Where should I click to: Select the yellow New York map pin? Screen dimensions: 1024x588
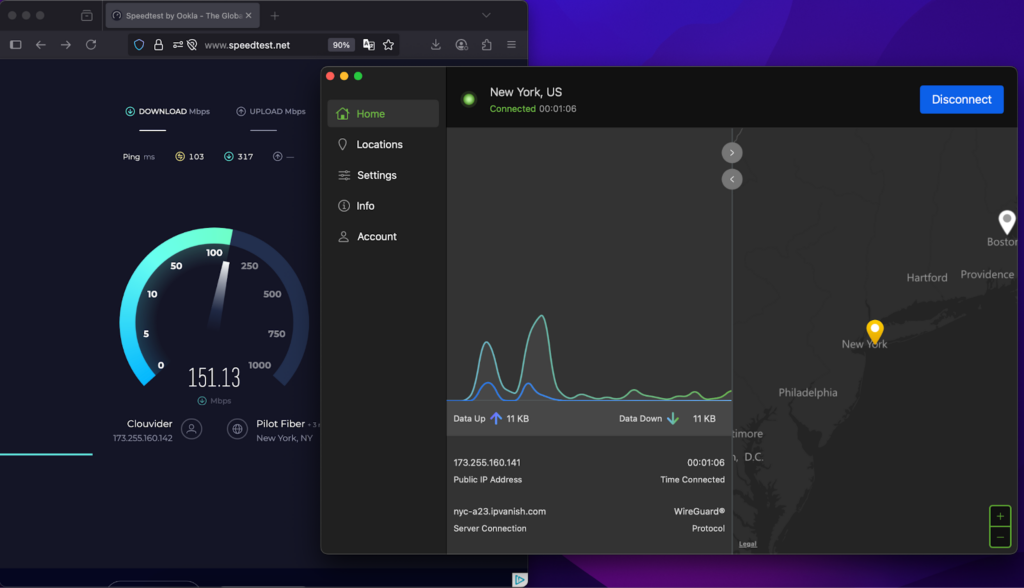pyautogui.click(x=875, y=331)
